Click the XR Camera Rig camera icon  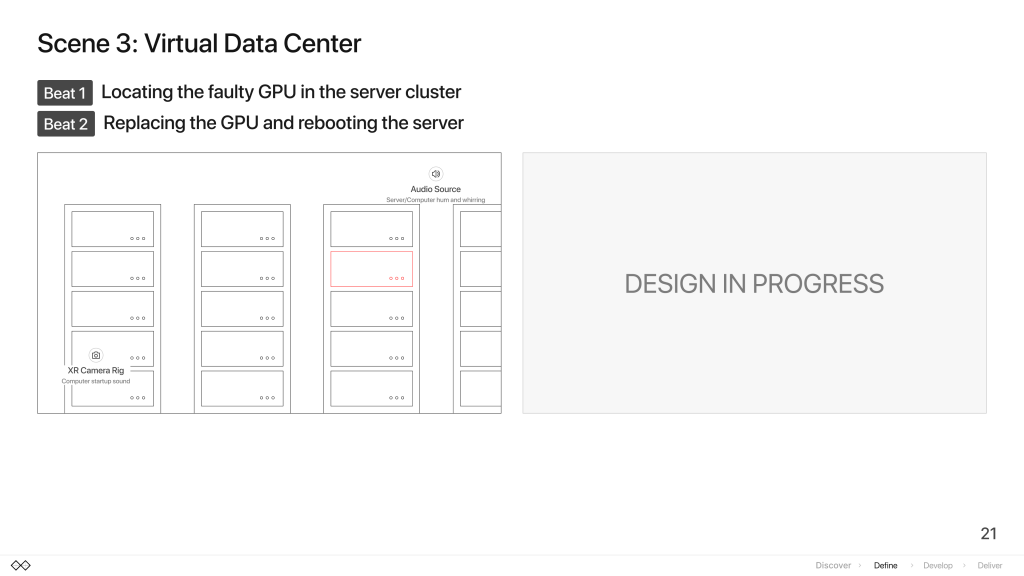[96, 355]
